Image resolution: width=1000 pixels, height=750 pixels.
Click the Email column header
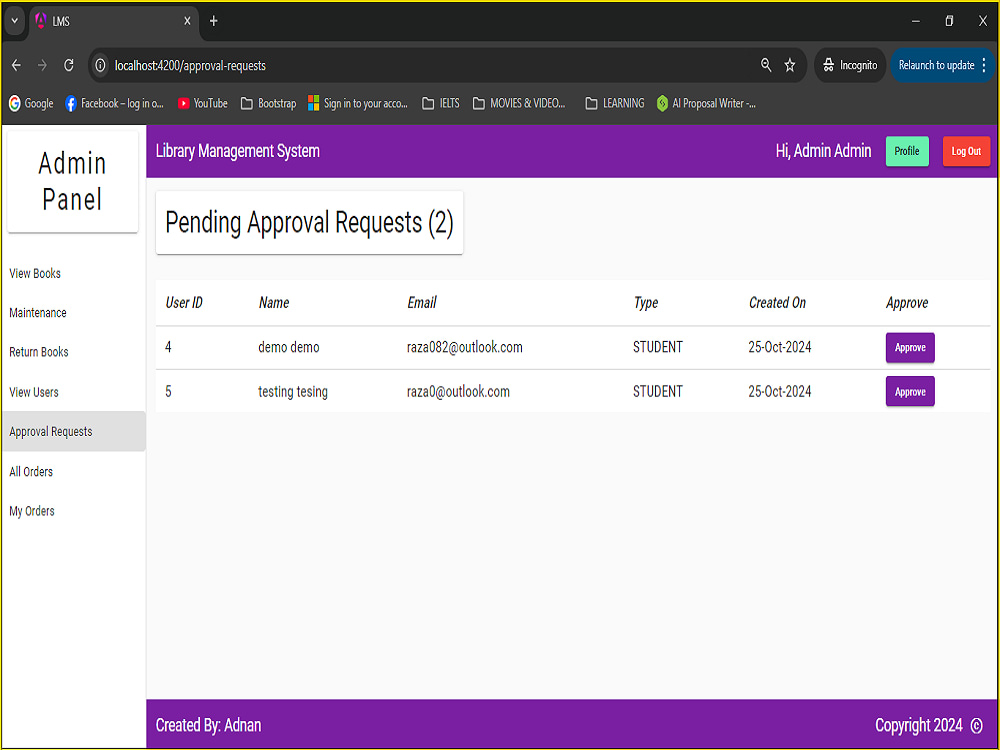tap(422, 303)
